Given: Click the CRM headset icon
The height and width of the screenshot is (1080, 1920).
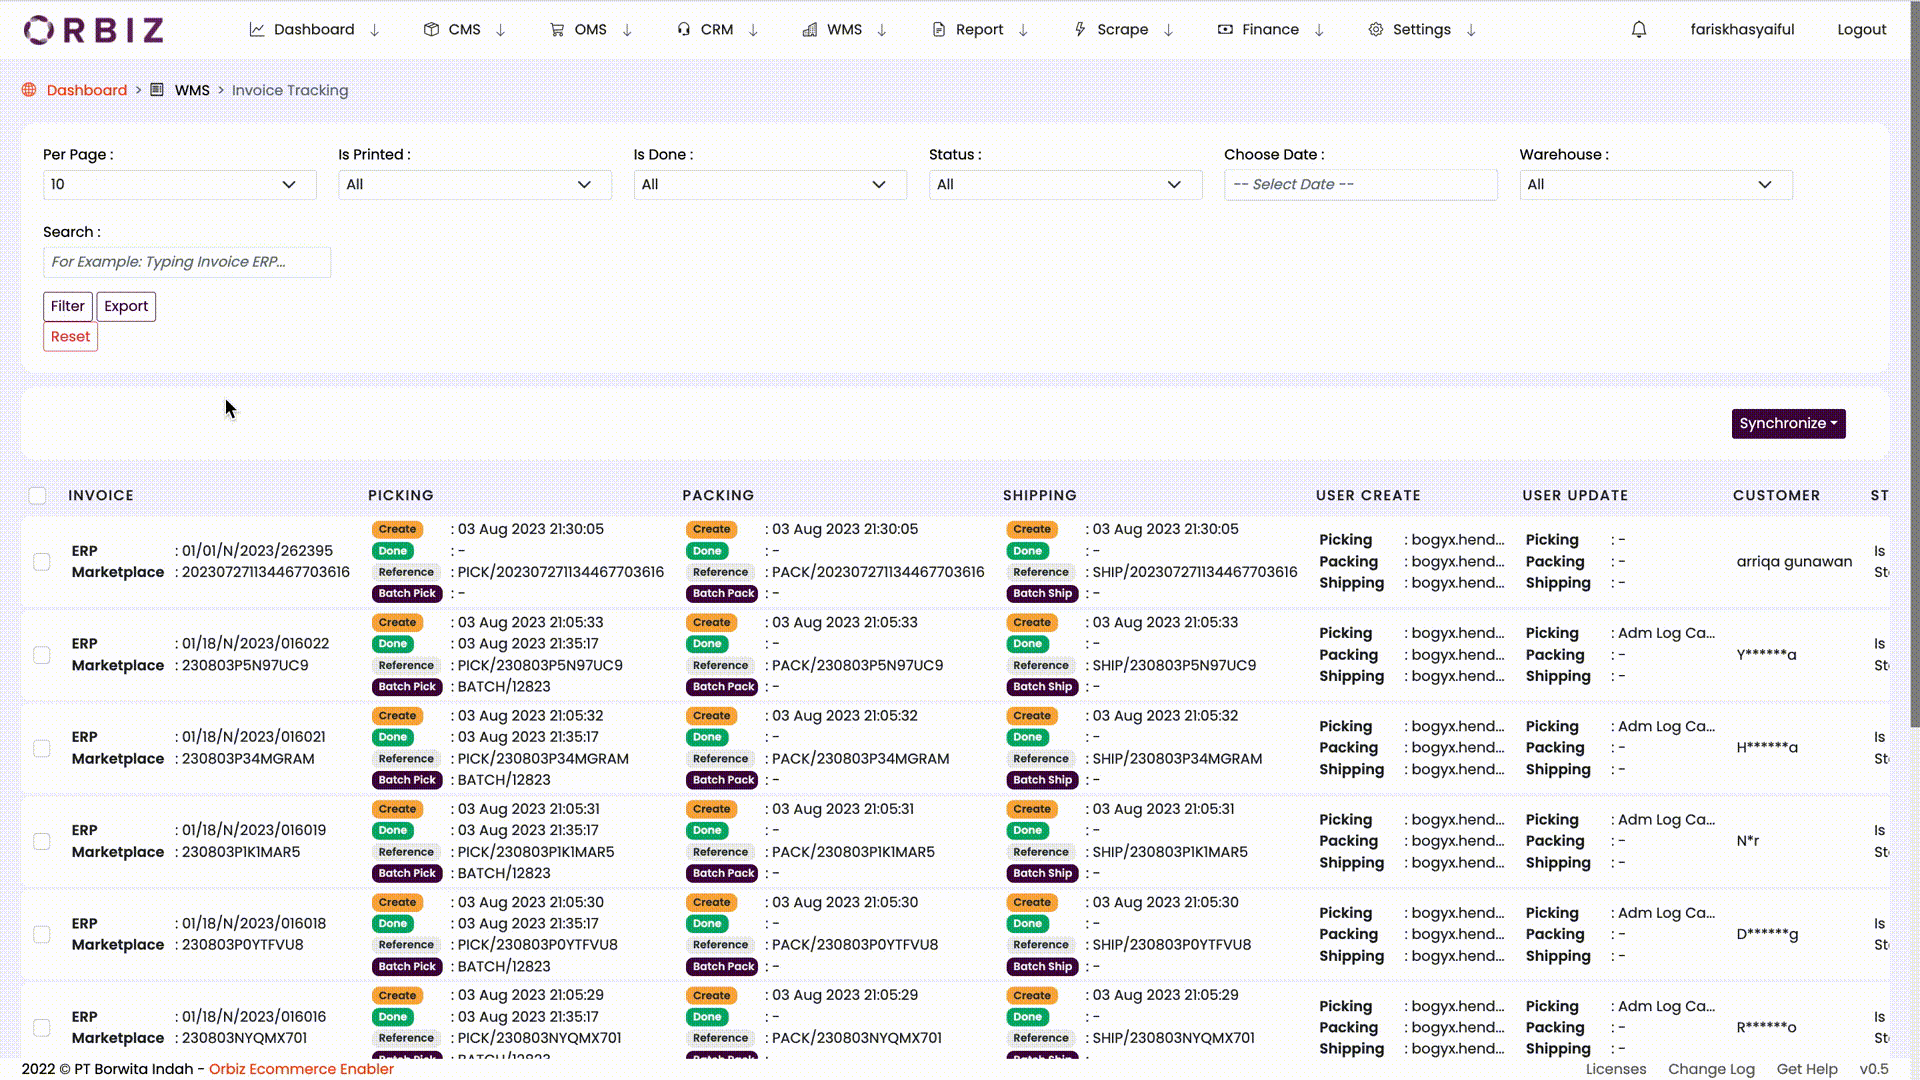Looking at the screenshot, I should coord(684,30).
